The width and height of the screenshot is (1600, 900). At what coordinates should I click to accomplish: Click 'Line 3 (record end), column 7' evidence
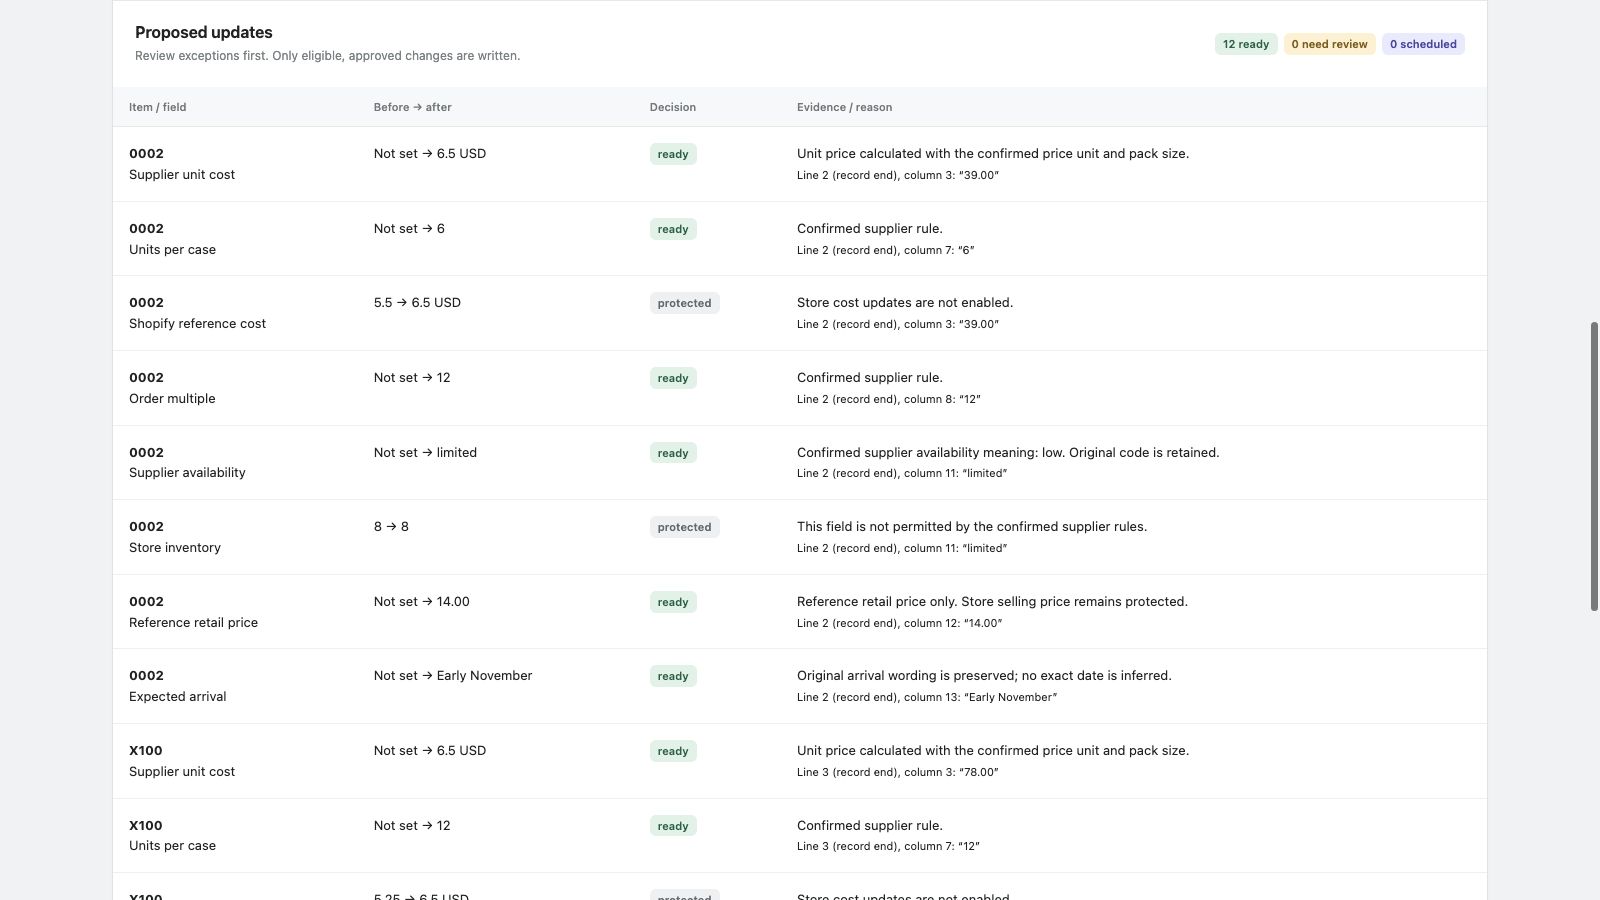[x=888, y=846]
